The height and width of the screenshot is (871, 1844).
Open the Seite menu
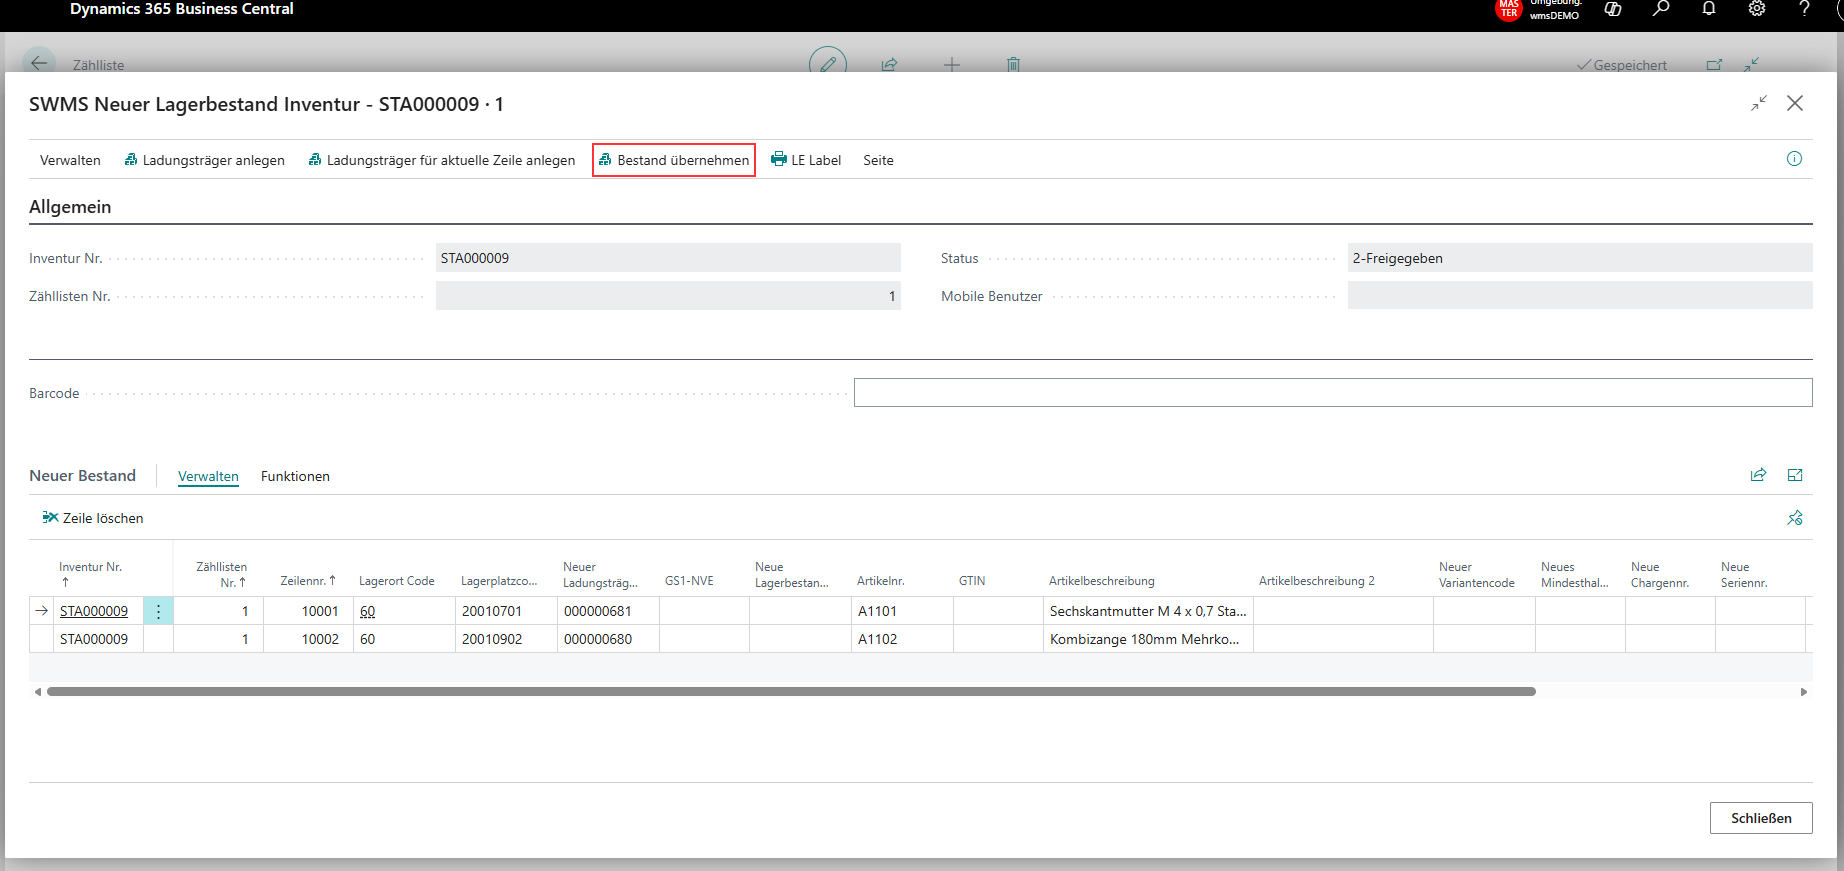tap(878, 160)
